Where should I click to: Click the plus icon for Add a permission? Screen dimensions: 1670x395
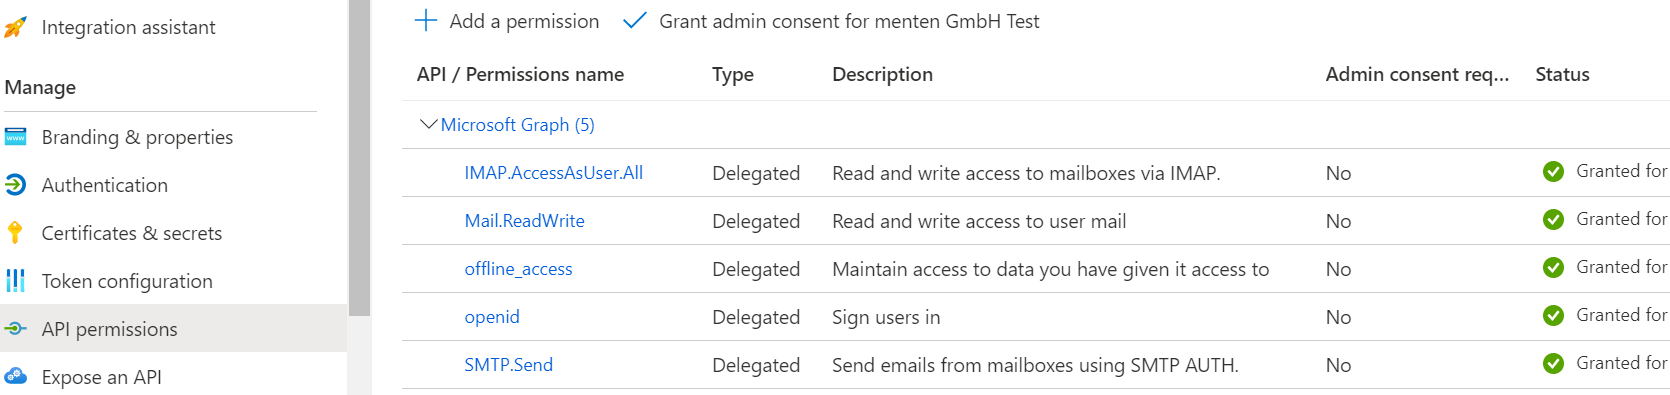[426, 21]
